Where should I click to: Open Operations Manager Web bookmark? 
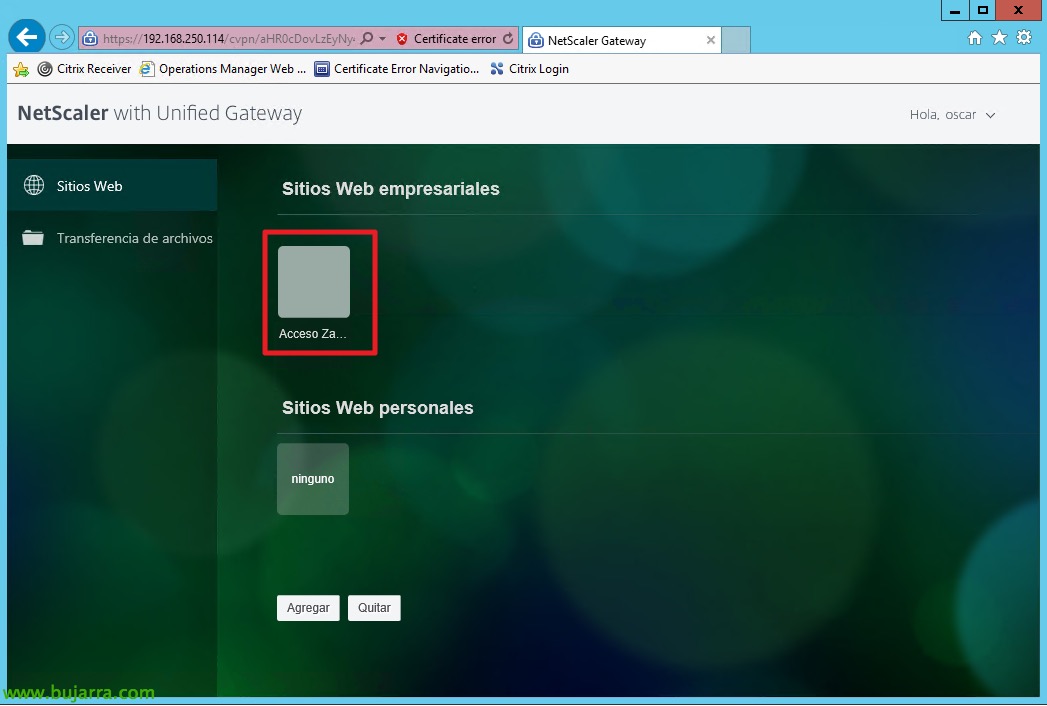tap(223, 69)
